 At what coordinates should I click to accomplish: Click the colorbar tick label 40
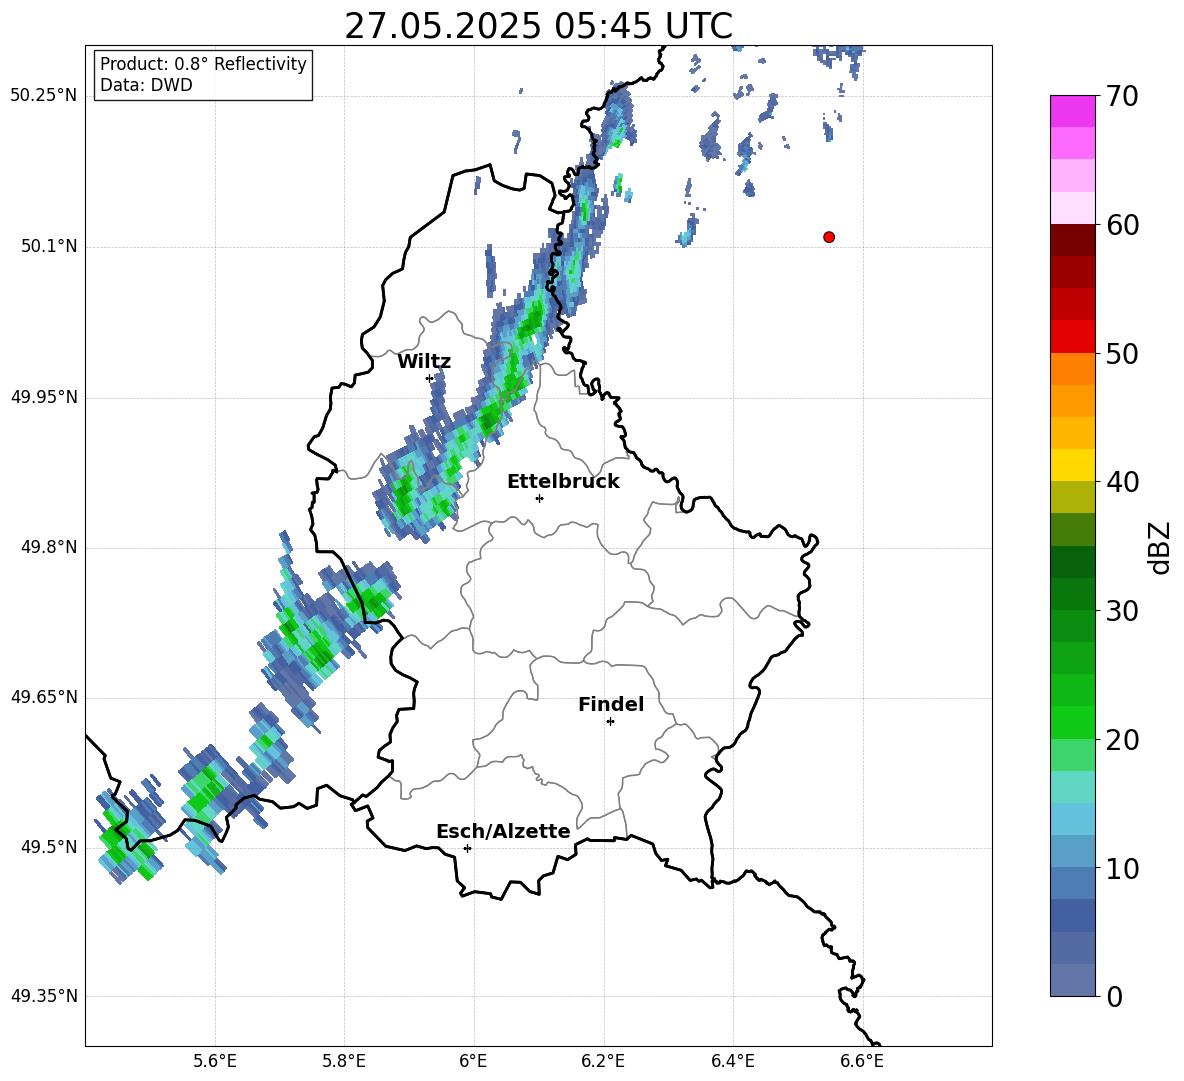coord(1122,482)
